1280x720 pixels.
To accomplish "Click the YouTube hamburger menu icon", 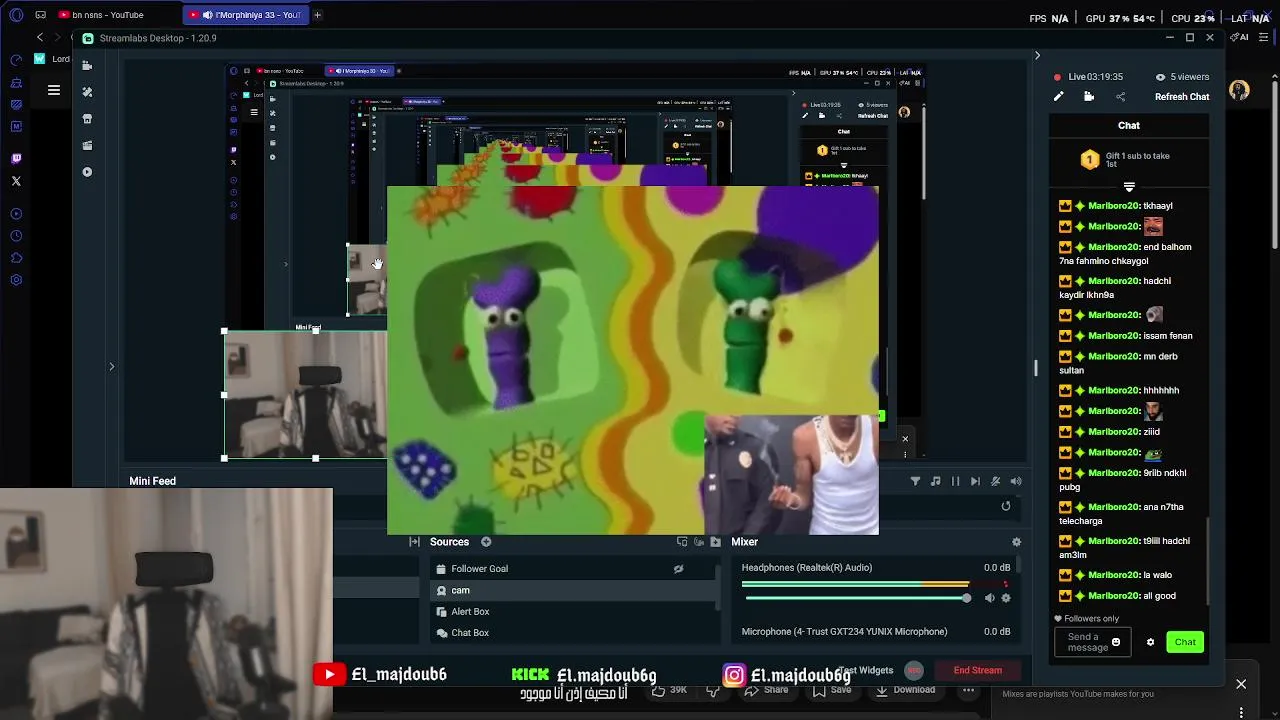I will coord(54,90).
